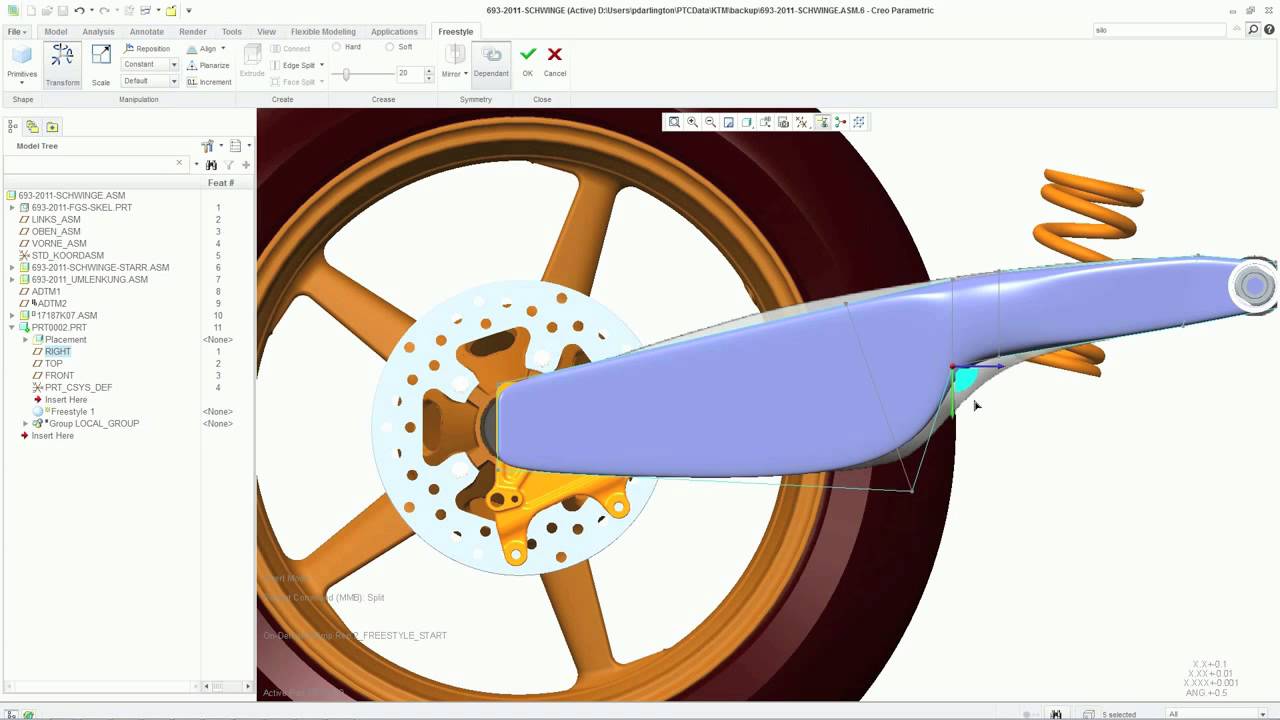This screenshot has height=720, width=1280.
Task: Expand the Group LOCAL_GROUP node
Action: (26, 423)
